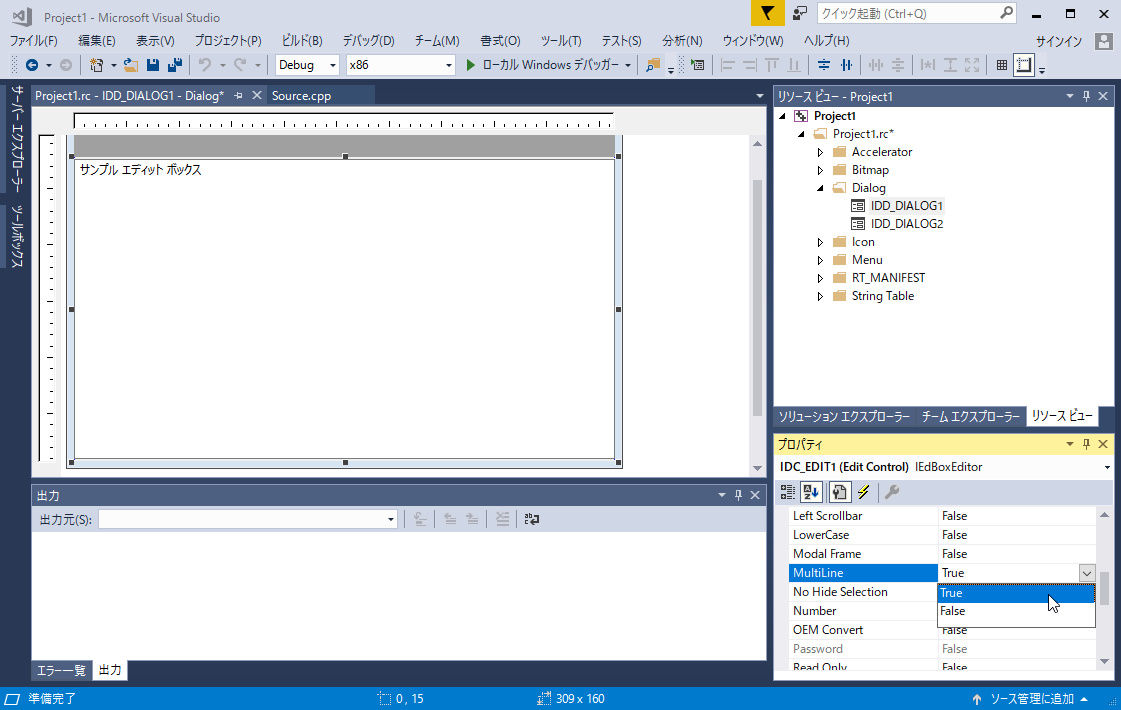Pin the 出力 panel

[x=738, y=495]
